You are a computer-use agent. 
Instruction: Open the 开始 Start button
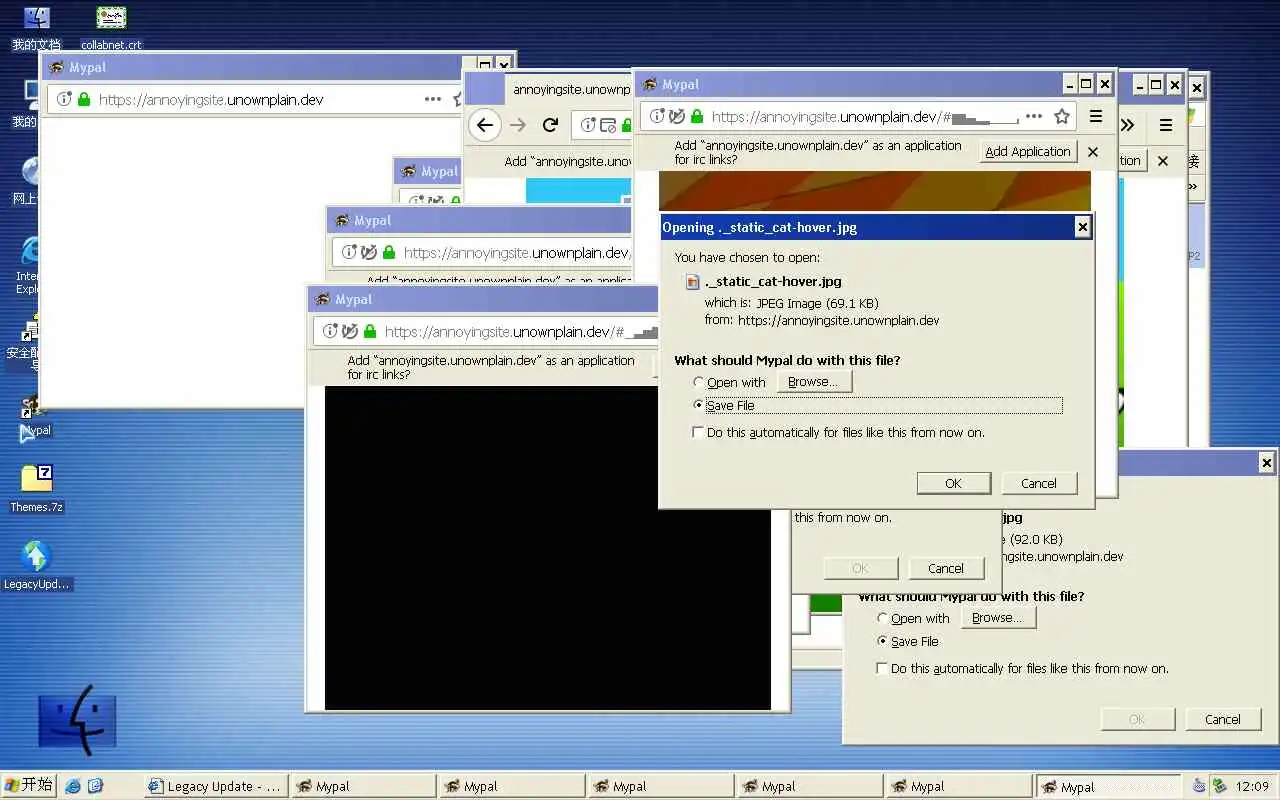(27, 785)
